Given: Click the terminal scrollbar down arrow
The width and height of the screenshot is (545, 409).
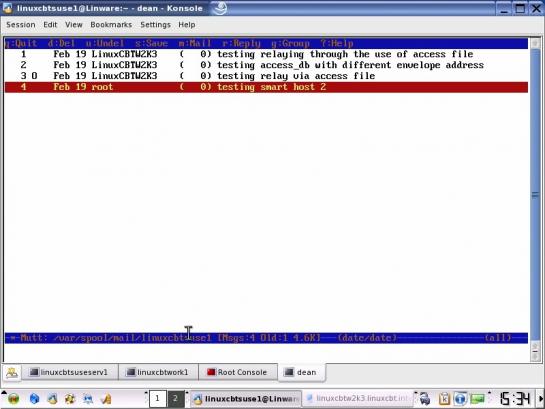Looking at the screenshot, I should point(536,356).
